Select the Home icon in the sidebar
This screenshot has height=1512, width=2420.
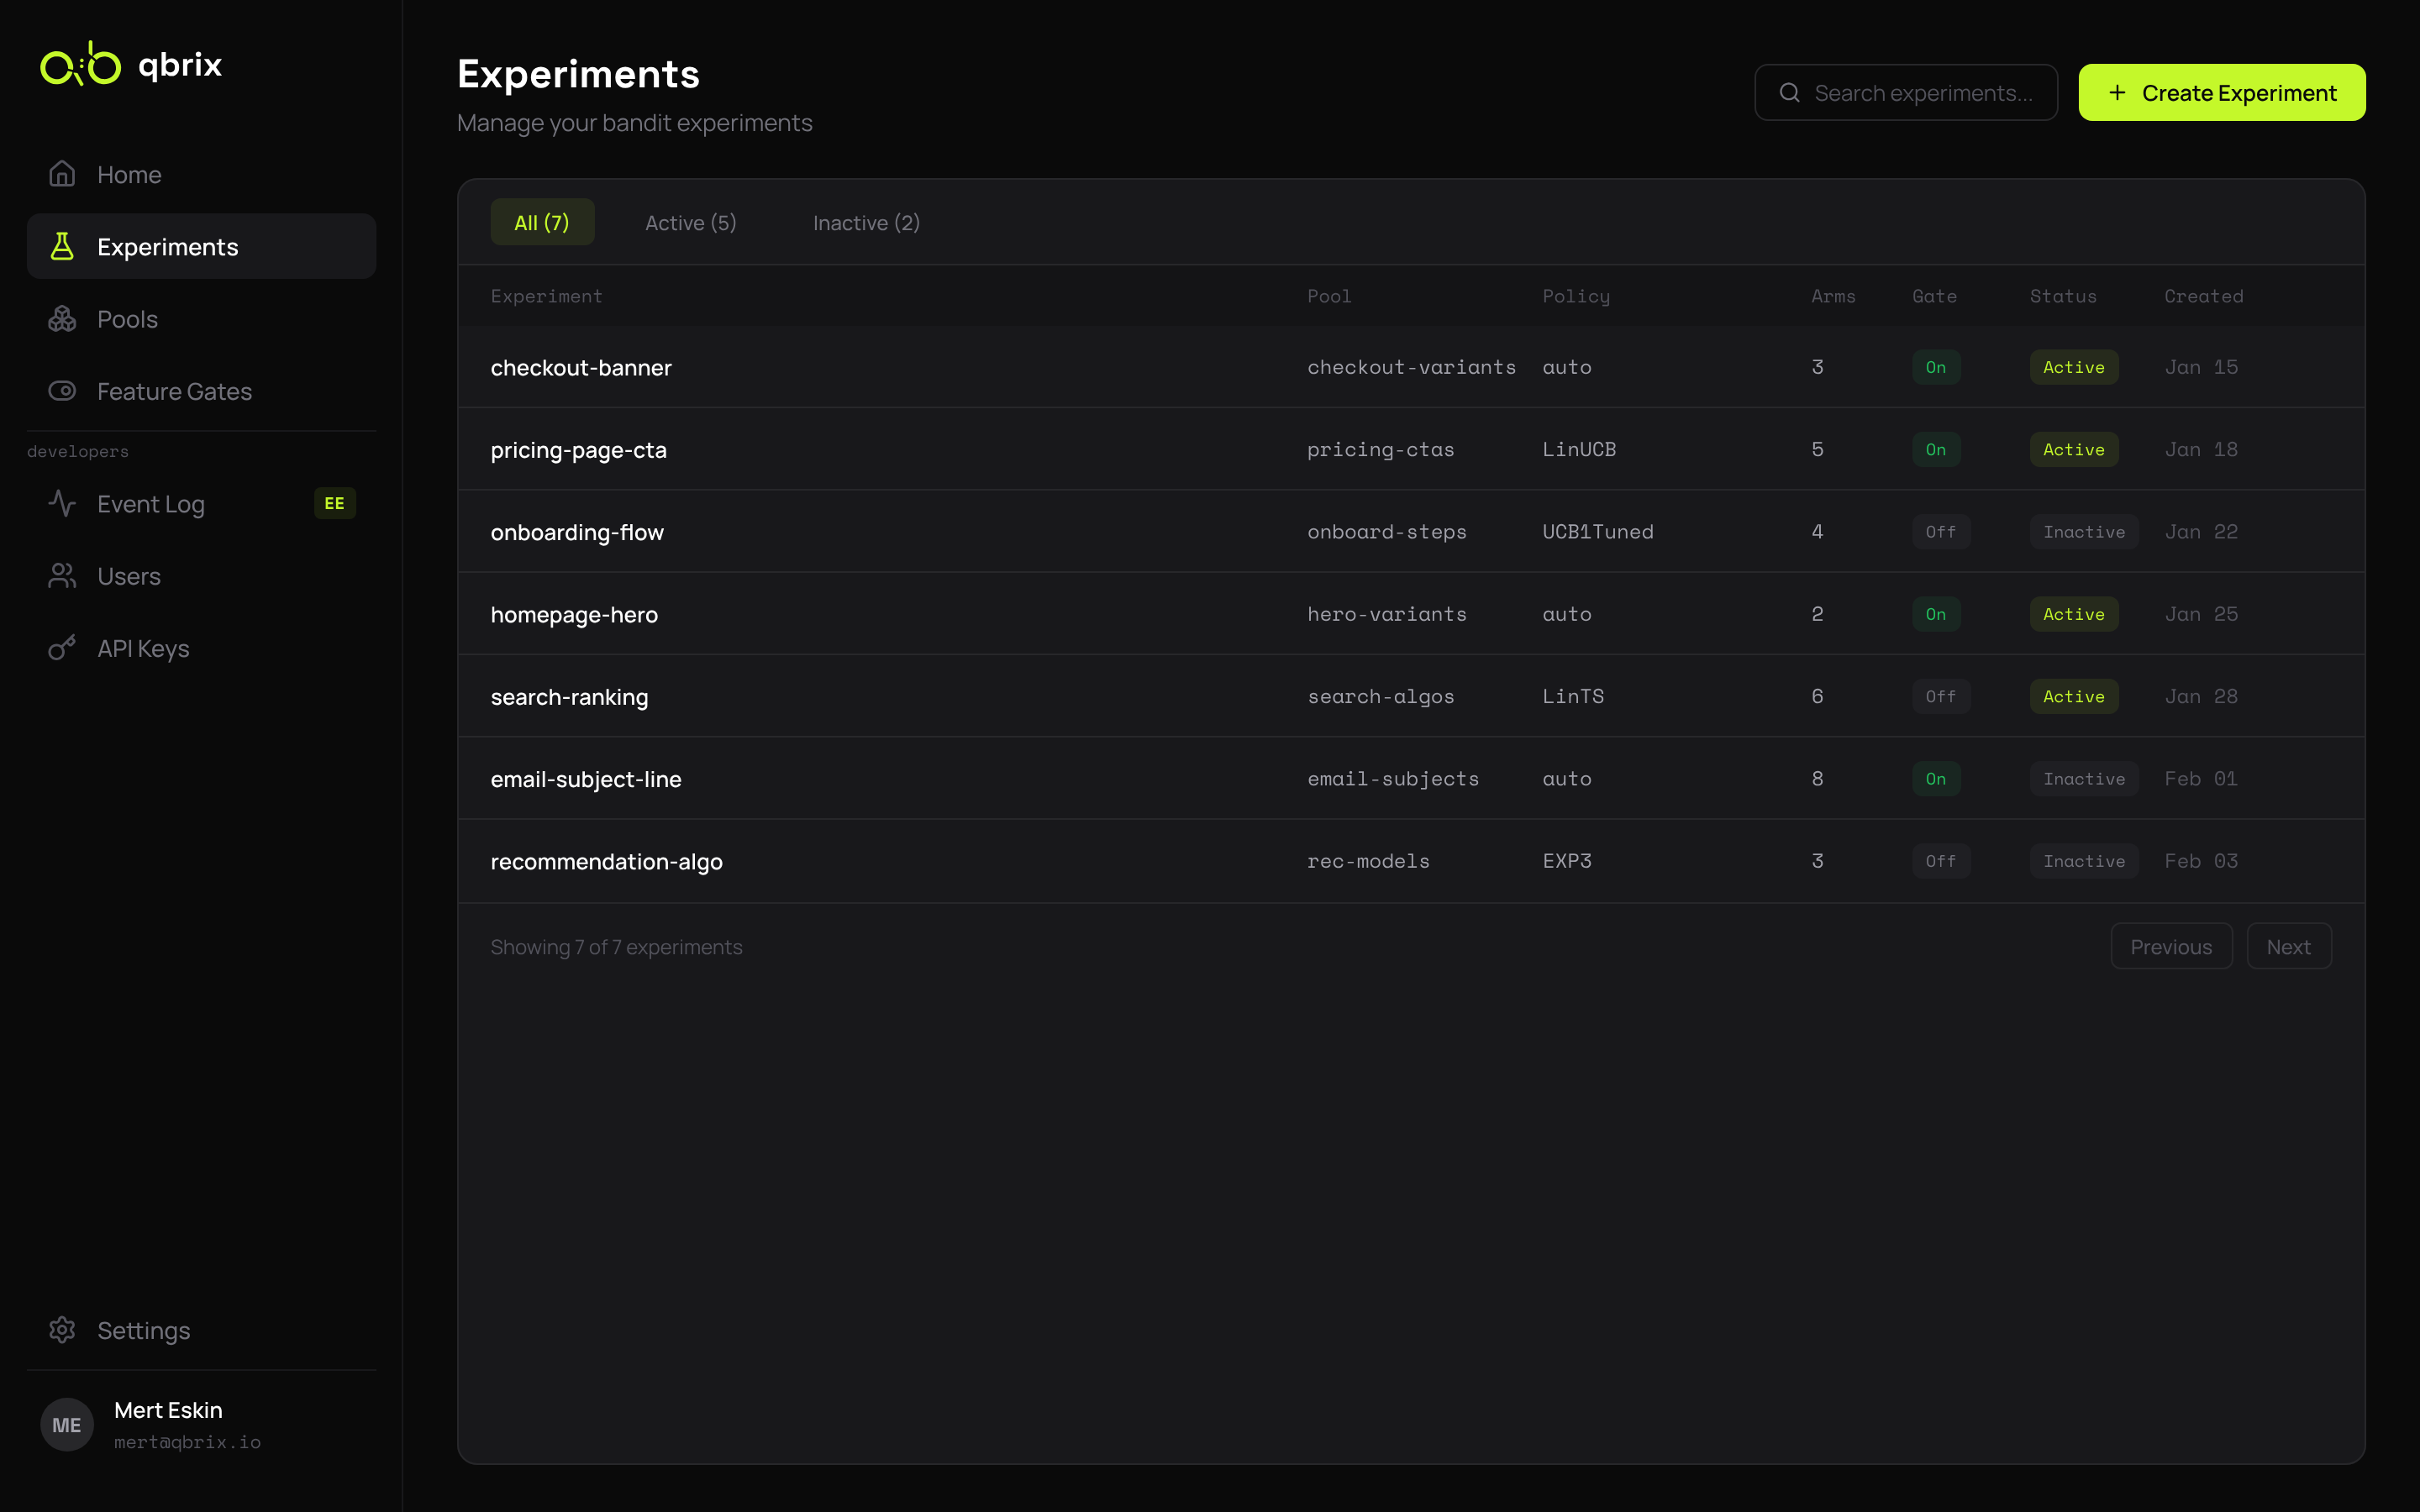62,174
